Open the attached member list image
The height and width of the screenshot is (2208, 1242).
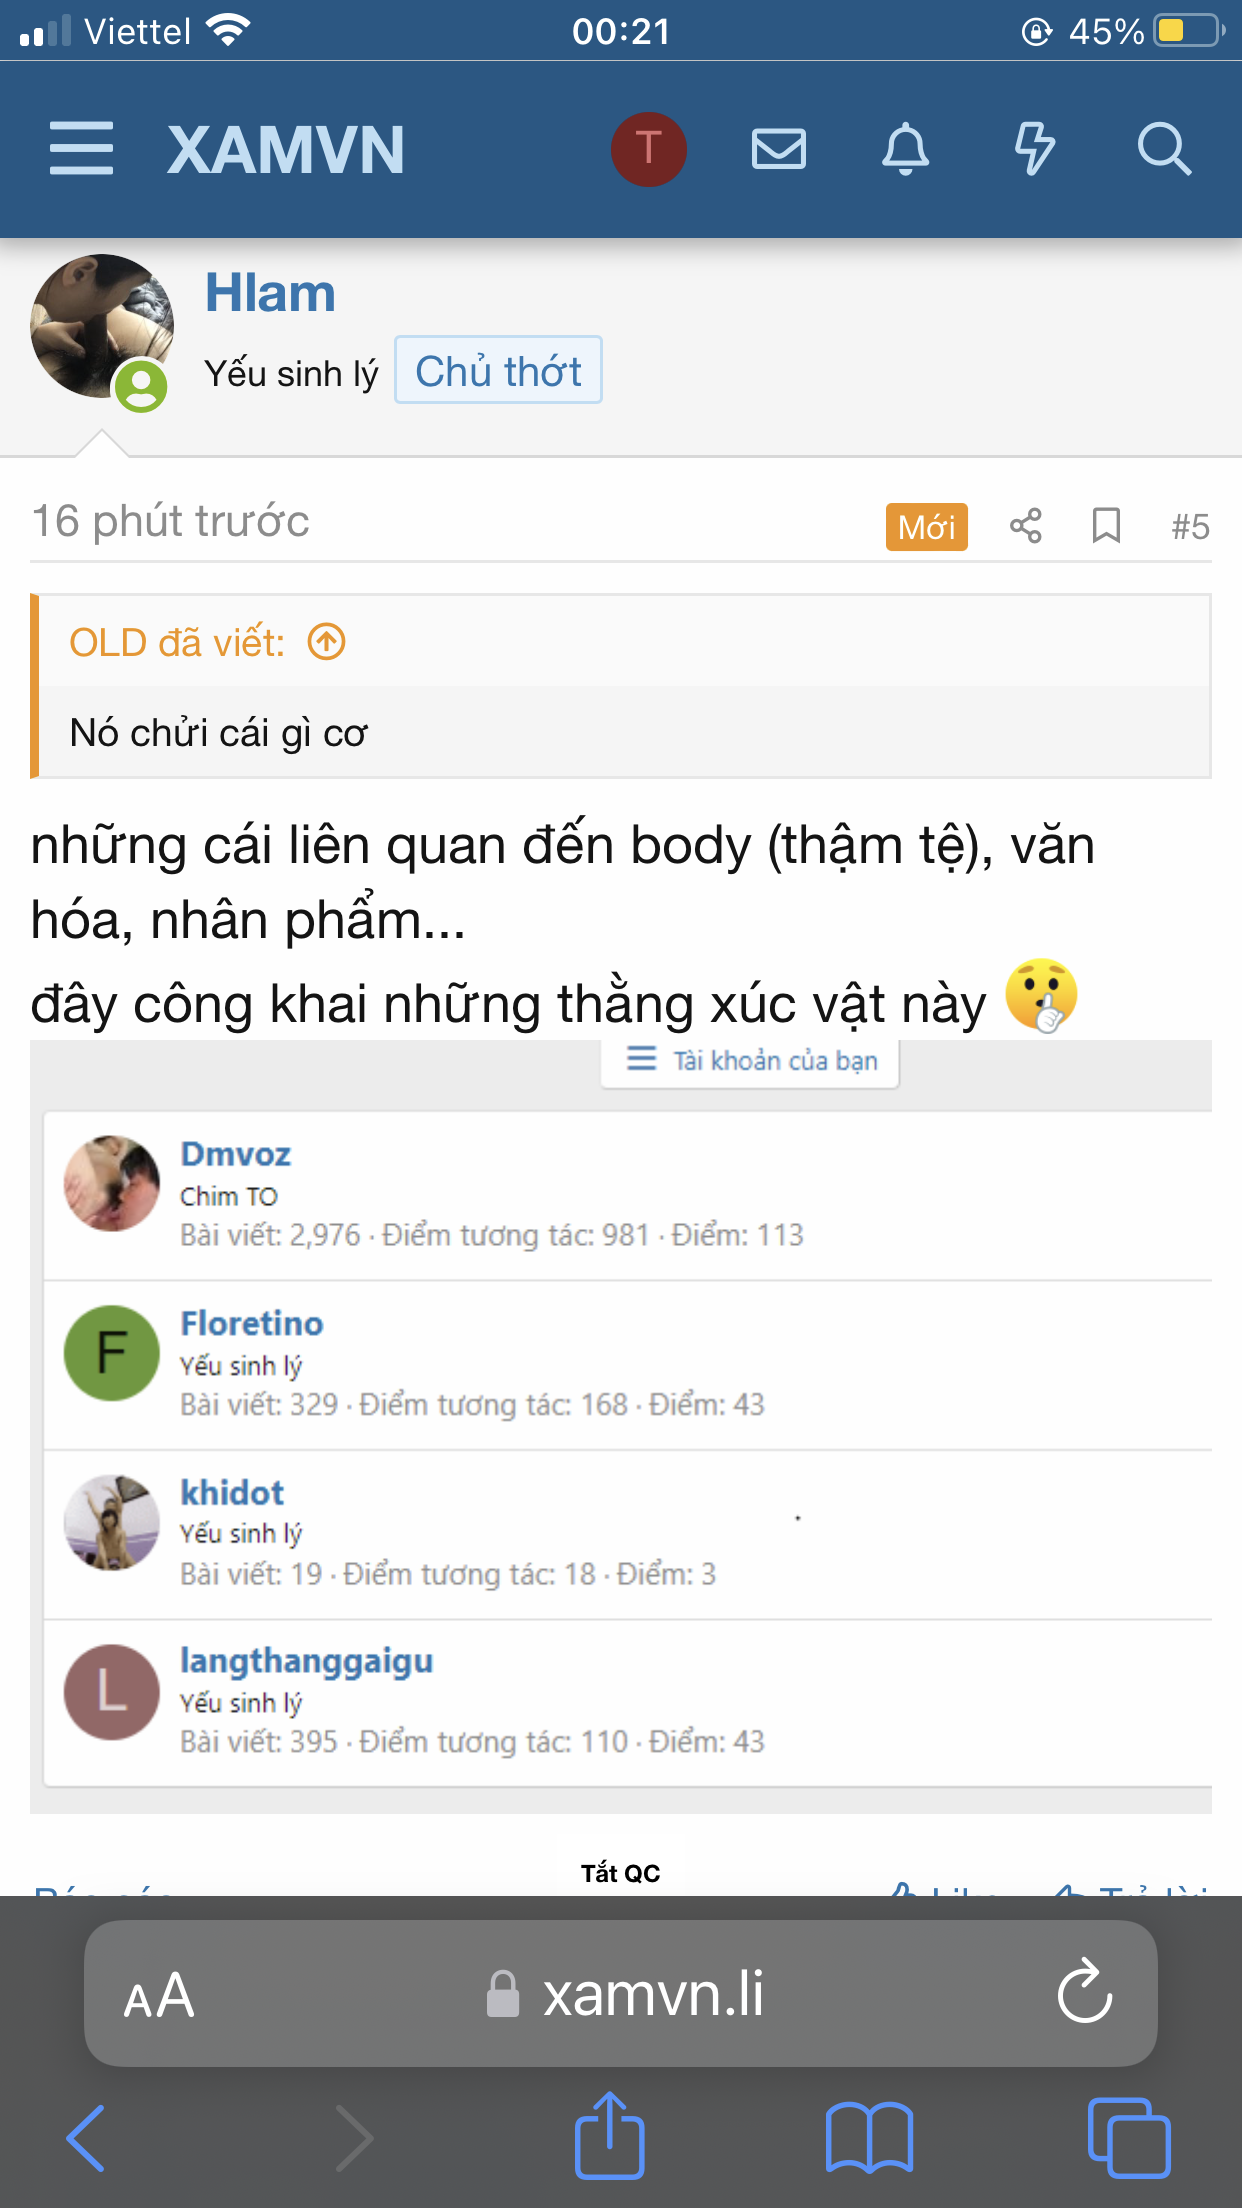(x=620, y=1427)
